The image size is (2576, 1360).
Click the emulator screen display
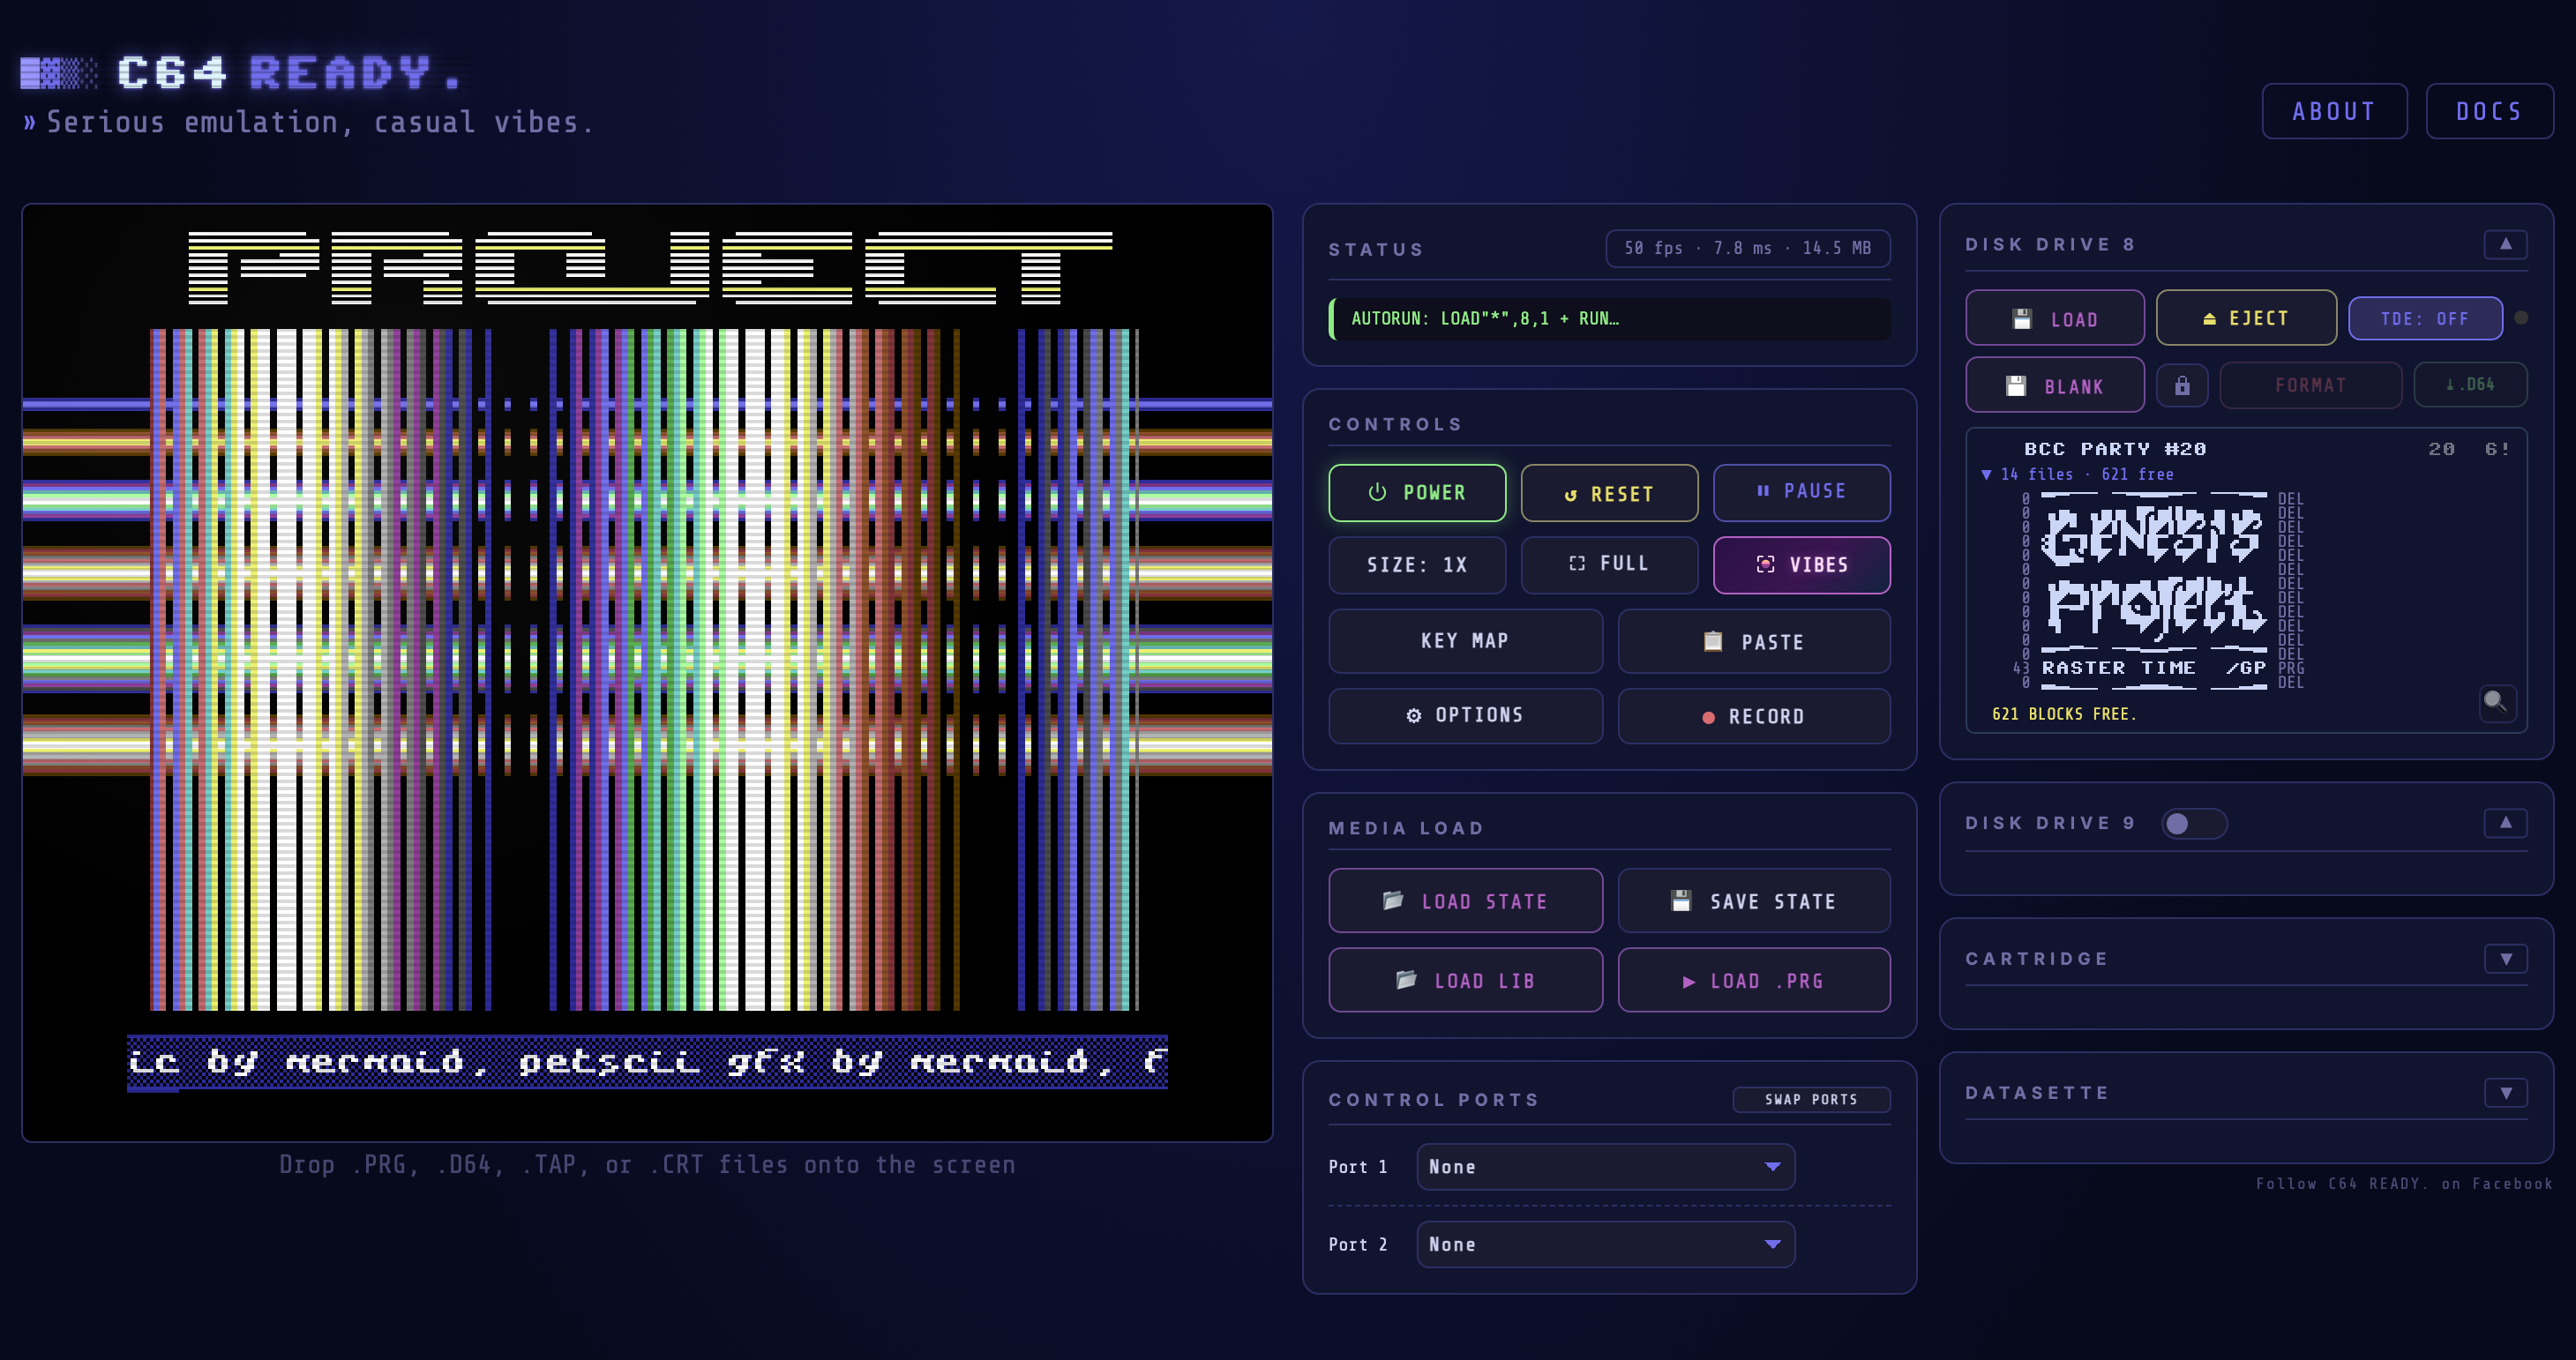[647, 673]
